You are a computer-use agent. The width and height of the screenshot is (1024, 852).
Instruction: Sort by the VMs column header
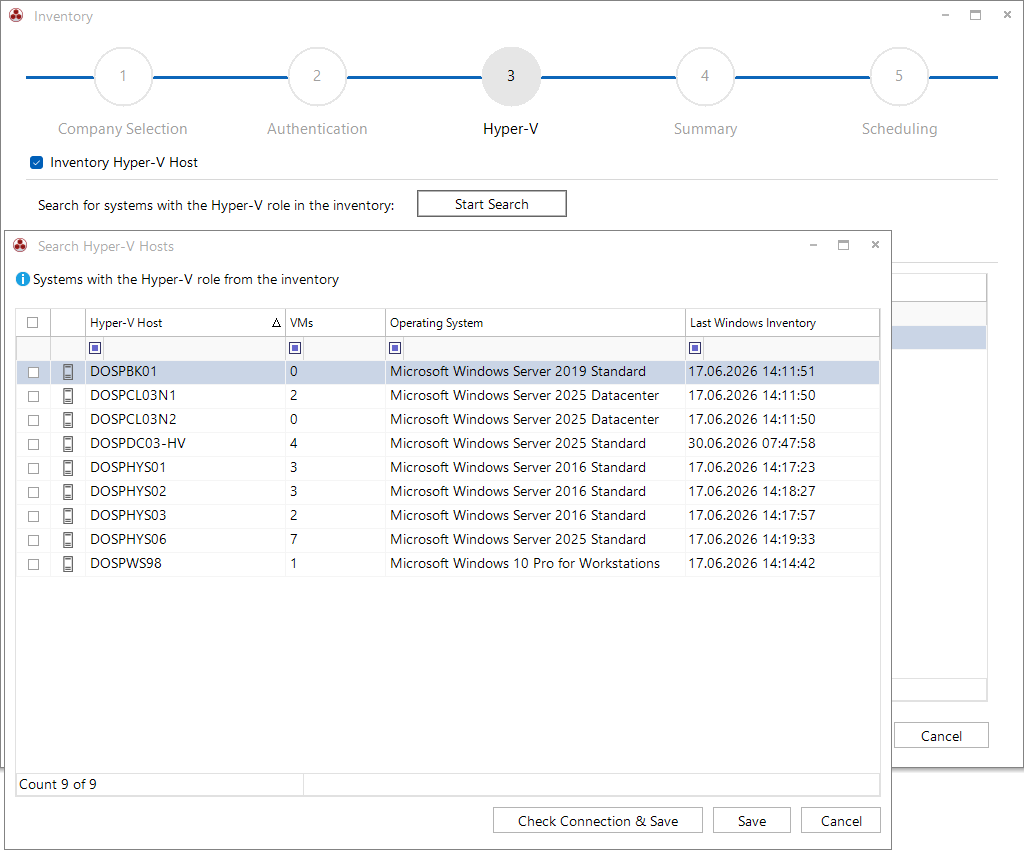(335, 323)
